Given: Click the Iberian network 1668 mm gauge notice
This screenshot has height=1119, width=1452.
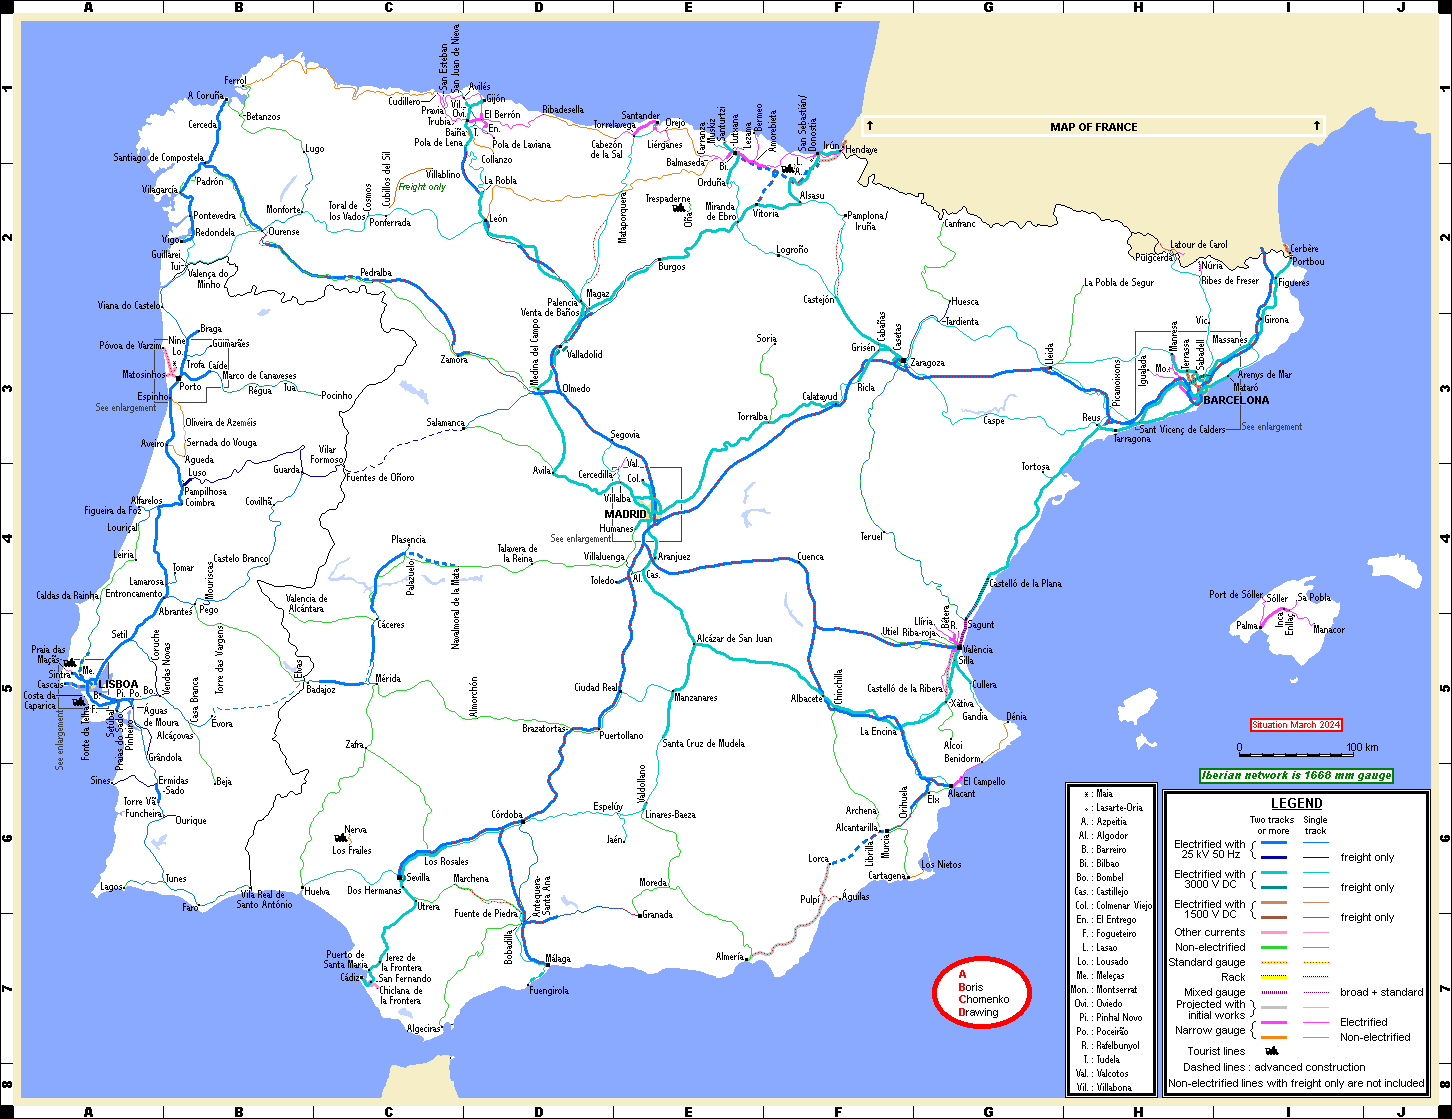Looking at the screenshot, I should tap(1296, 775).
